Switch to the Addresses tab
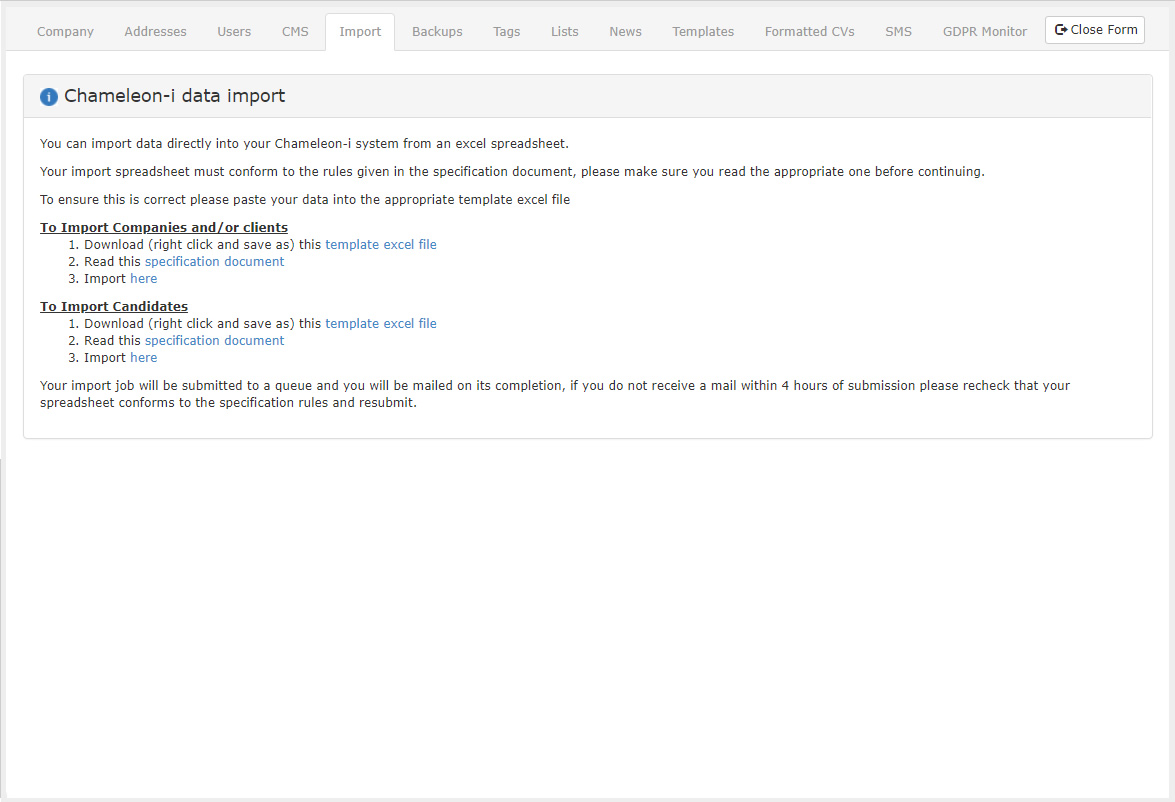 [x=155, y=31]
